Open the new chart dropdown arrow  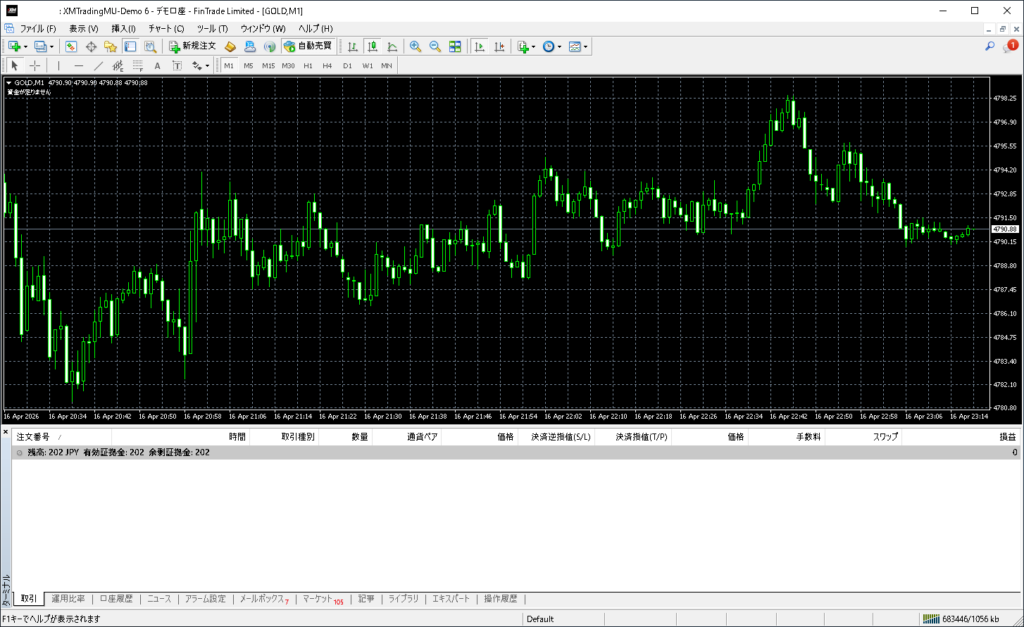point(25,46)
